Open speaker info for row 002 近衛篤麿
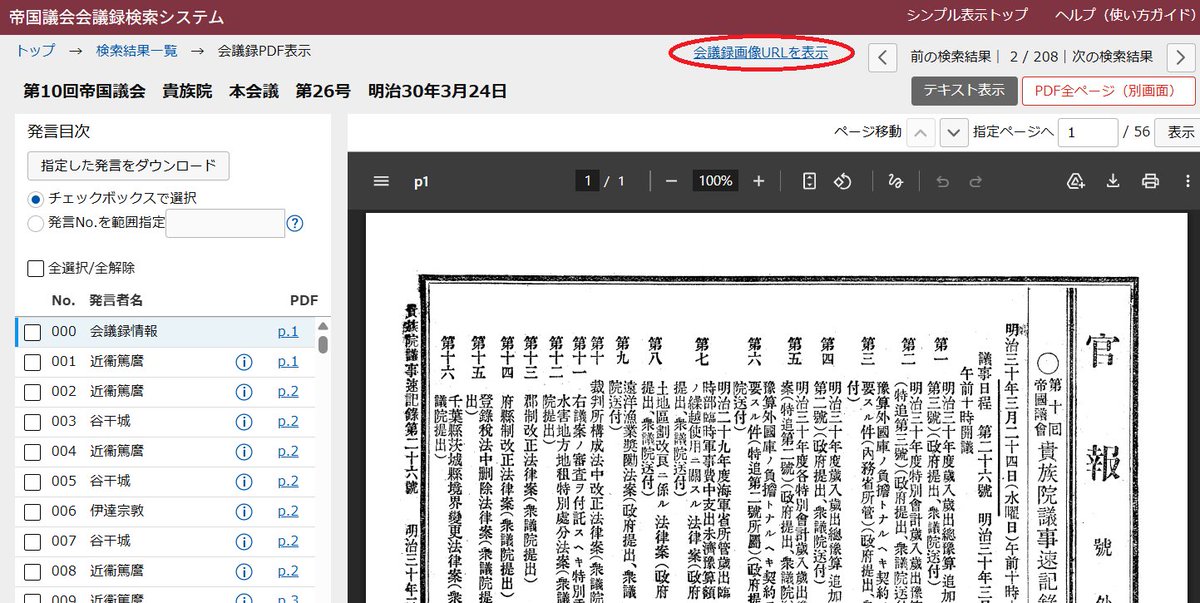The width and height of the screenshot is (1200, 603). click(x=243, y=391)
